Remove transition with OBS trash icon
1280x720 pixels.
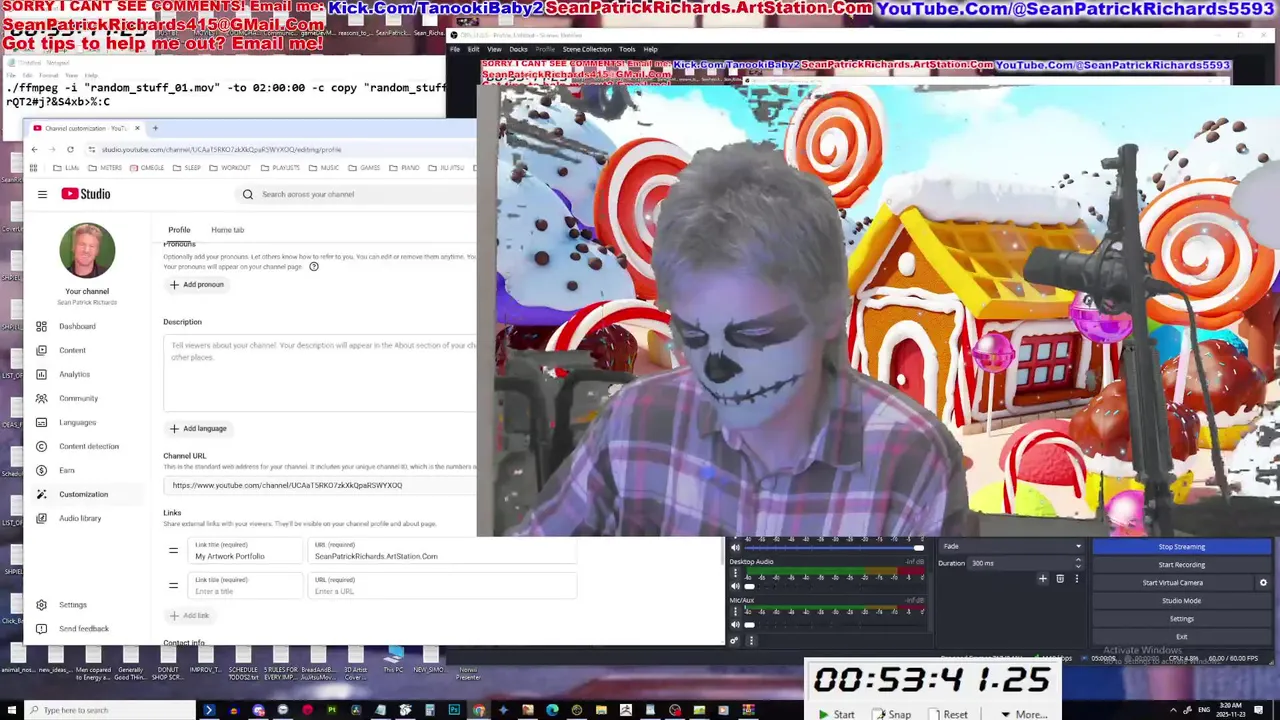[x=1060, y=578]
